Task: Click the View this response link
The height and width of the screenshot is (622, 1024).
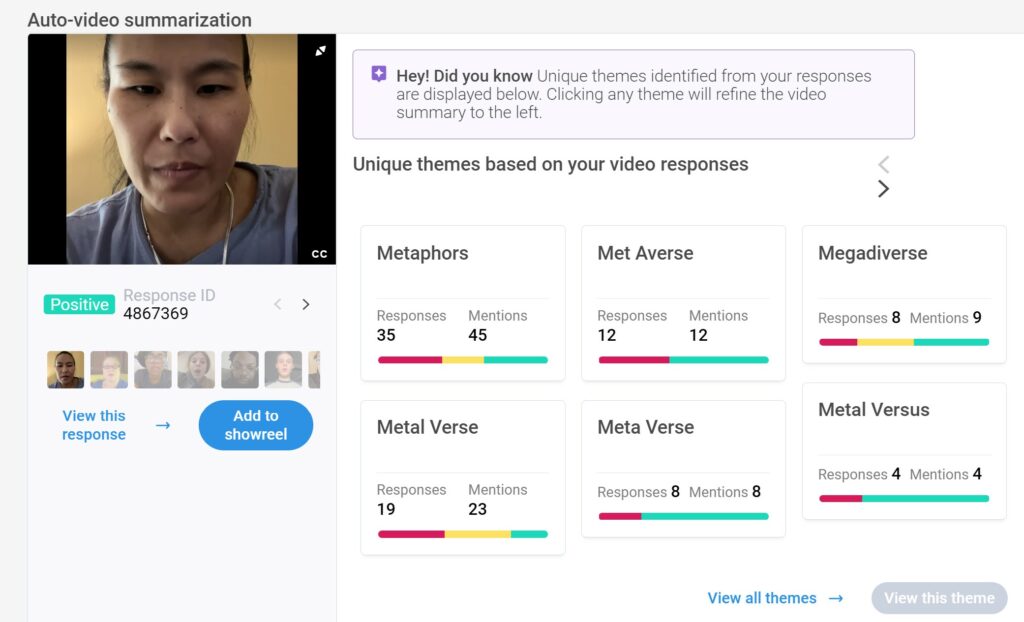Action: coord(94,425)
